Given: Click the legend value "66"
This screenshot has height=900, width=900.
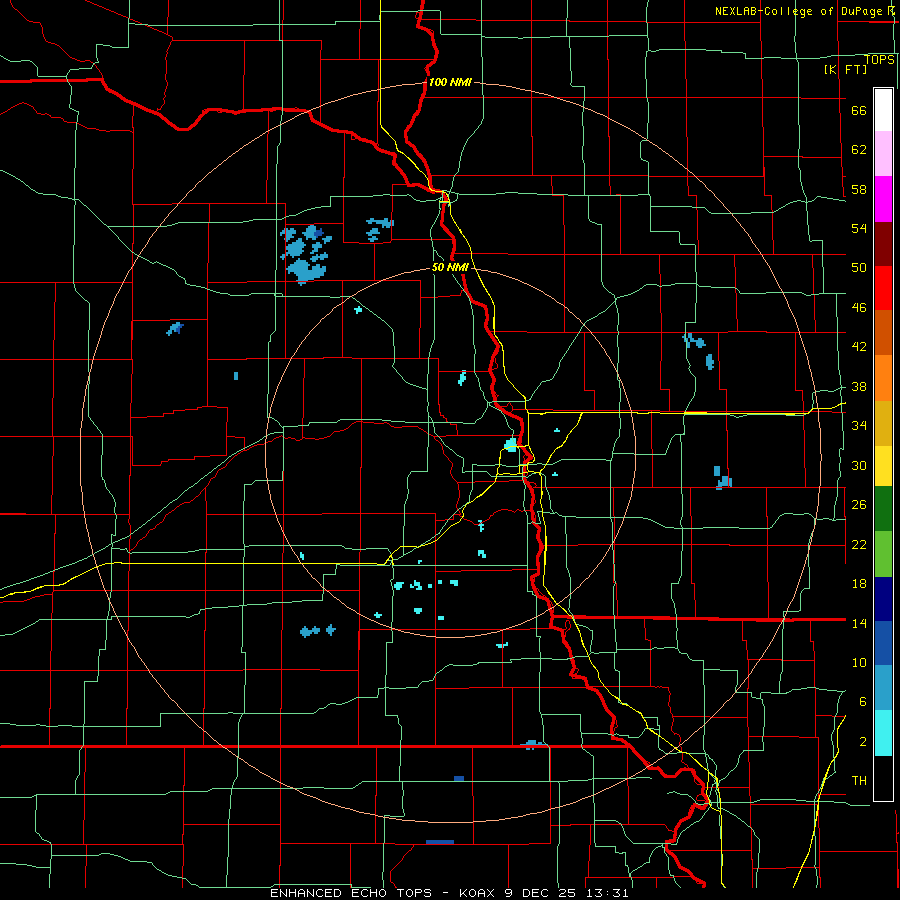Looking at the screenshot, I should pos(859,110).
